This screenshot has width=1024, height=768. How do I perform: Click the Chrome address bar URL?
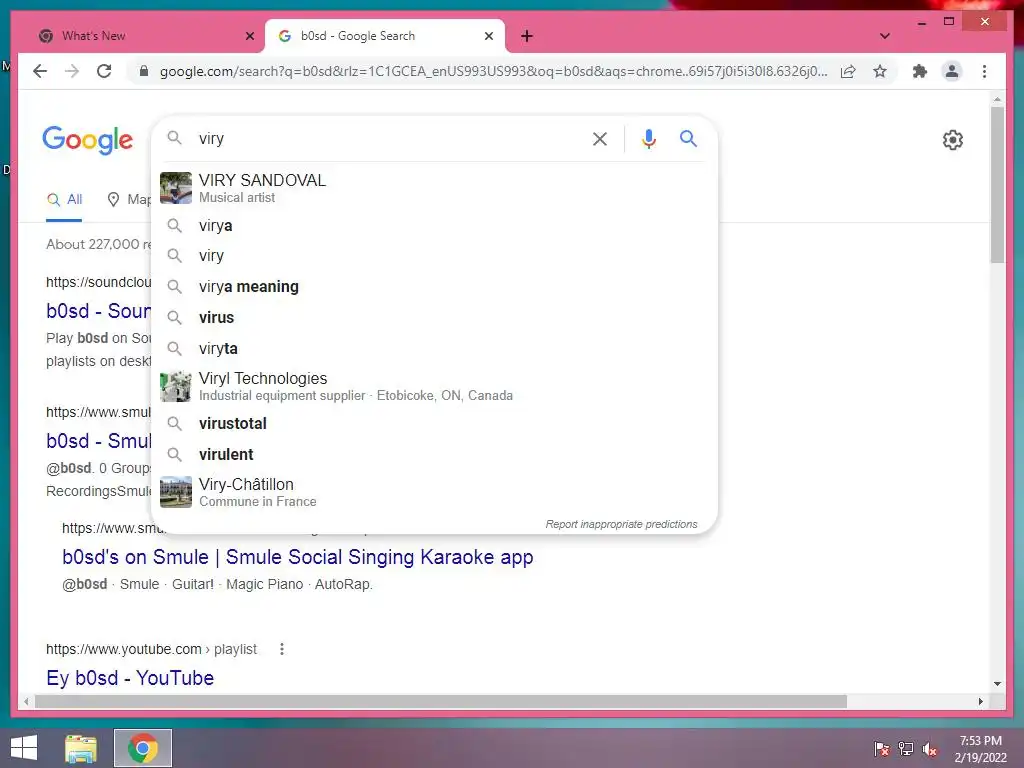[x=493, y=71]
